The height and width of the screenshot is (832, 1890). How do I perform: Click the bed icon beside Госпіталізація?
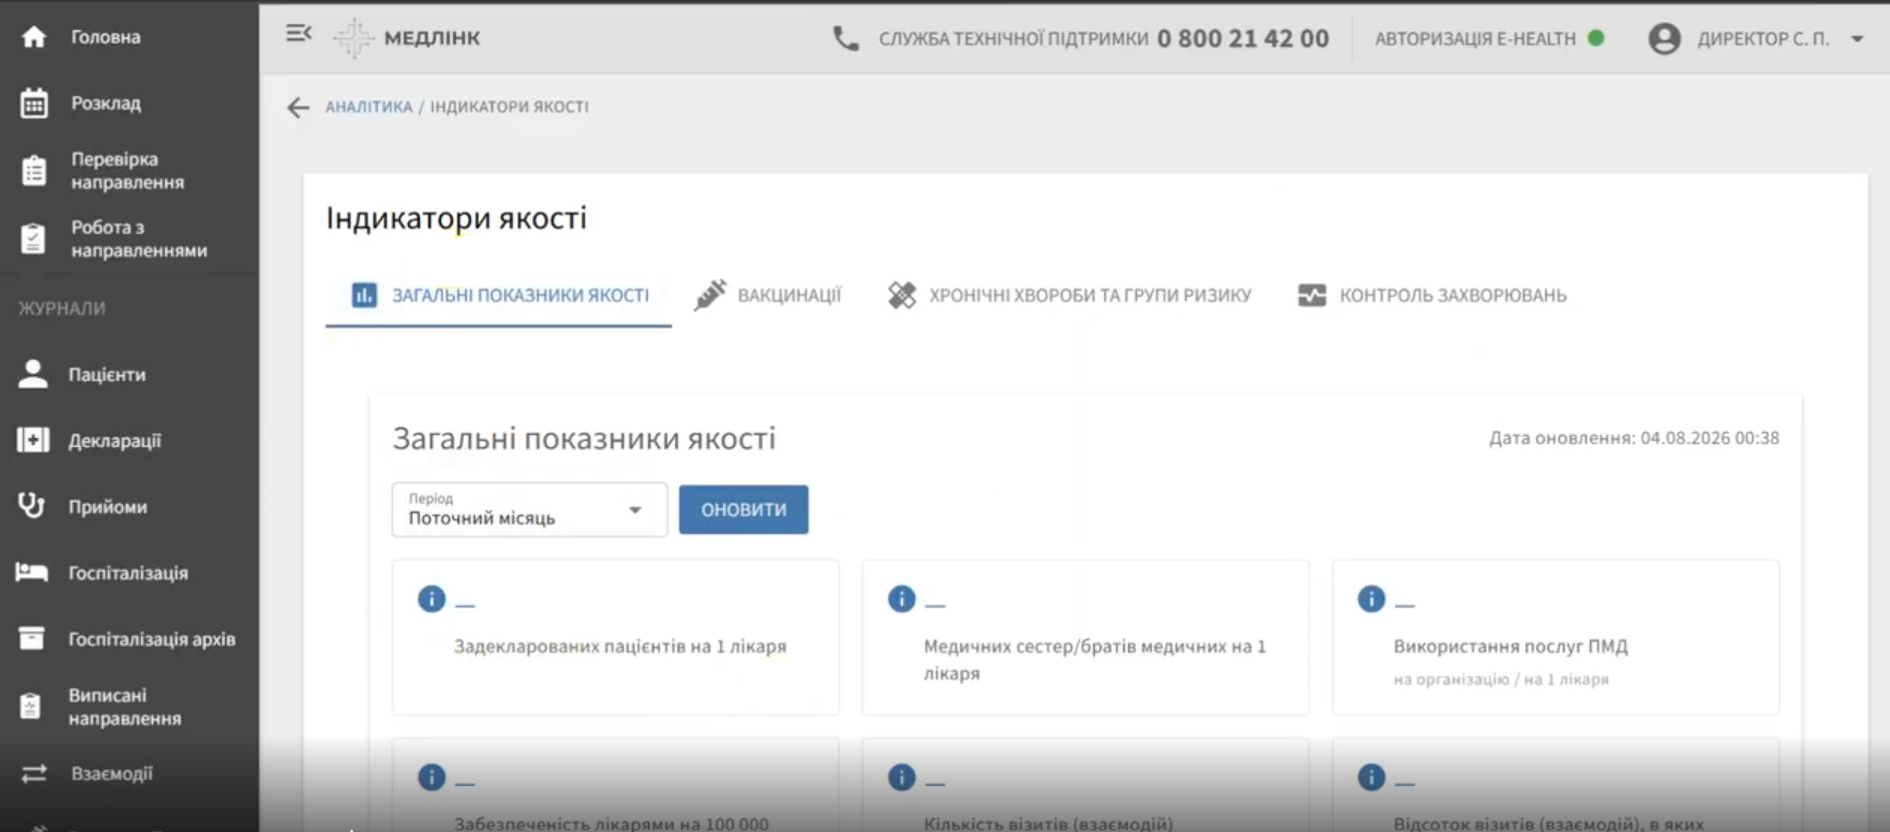pos(32,572)
